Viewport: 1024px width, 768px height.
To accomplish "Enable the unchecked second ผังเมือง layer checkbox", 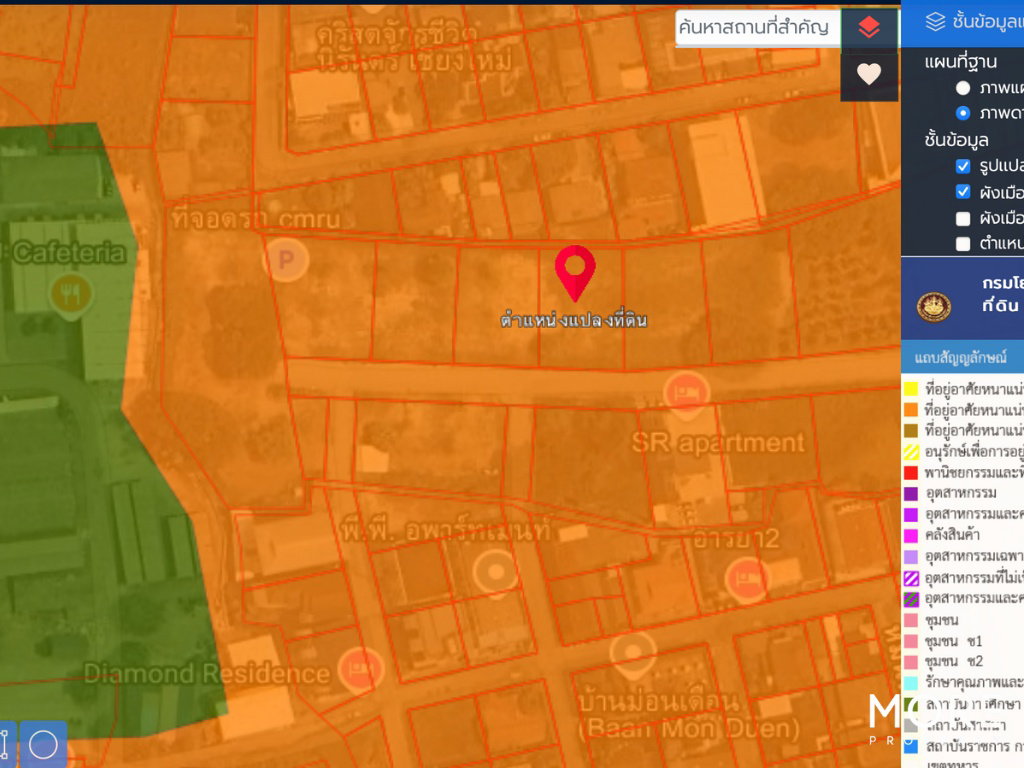I will coord(963,218).
